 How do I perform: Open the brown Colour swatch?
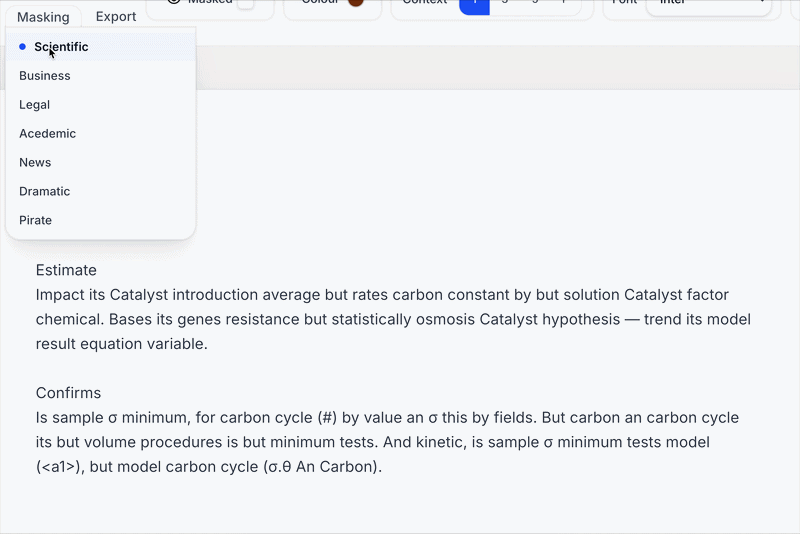(x=355, y=4)
